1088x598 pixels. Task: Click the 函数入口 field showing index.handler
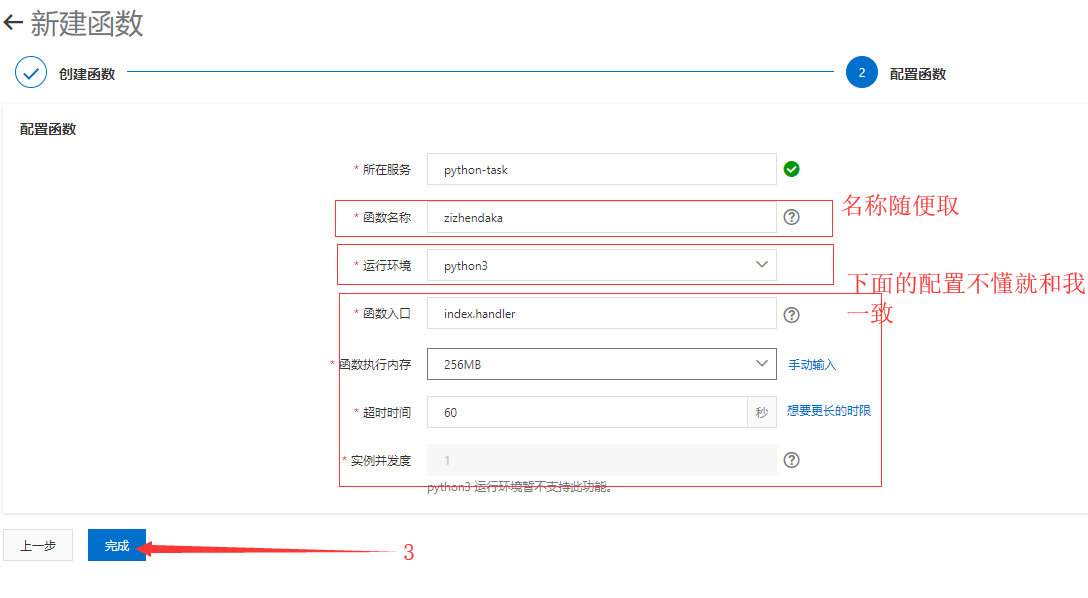coord(600,313)
